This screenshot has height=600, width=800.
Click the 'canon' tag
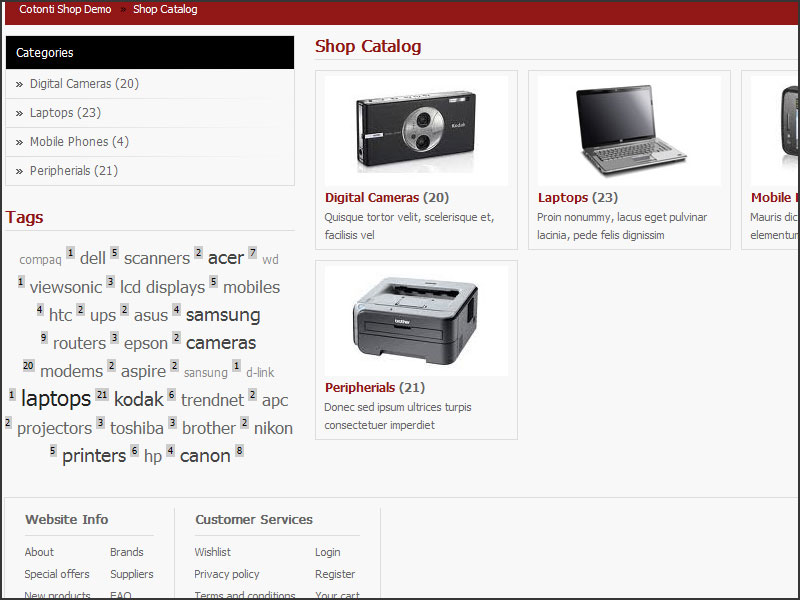pyautogui.click(x=205, y=457)
